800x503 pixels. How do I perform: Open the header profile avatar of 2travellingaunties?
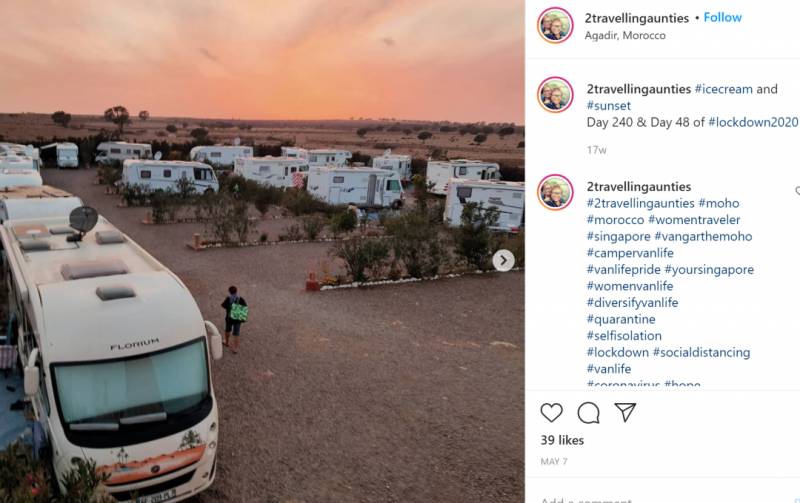point(555,25)
